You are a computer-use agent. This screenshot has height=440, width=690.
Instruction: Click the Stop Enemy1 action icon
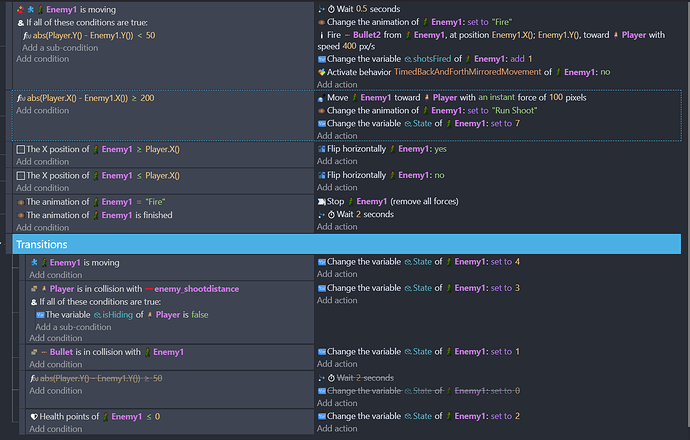pyautogui.click(x=321, y=201)
